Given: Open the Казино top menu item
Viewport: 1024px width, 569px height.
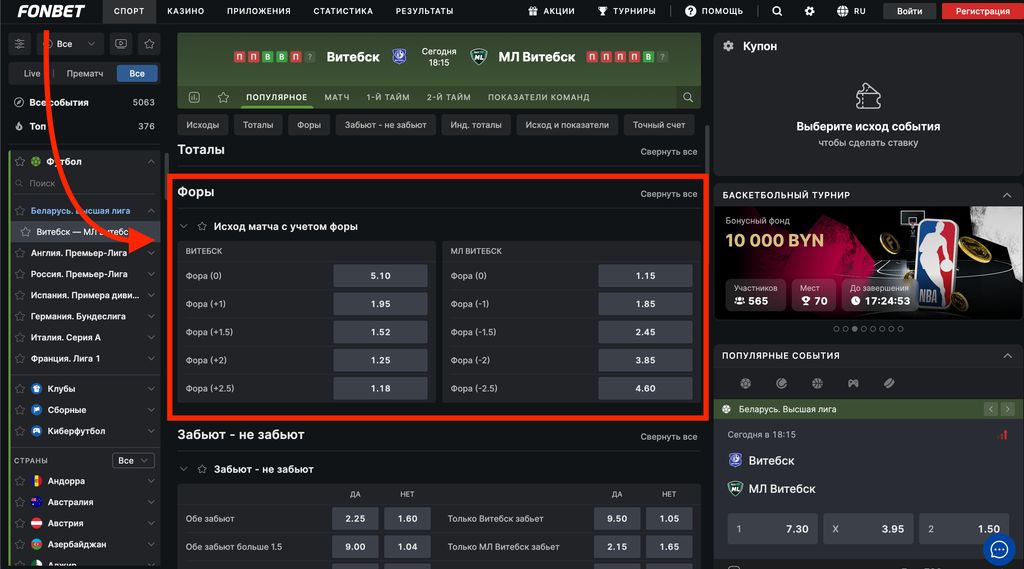Looking at the screenshot, I should tap(185, 11).
